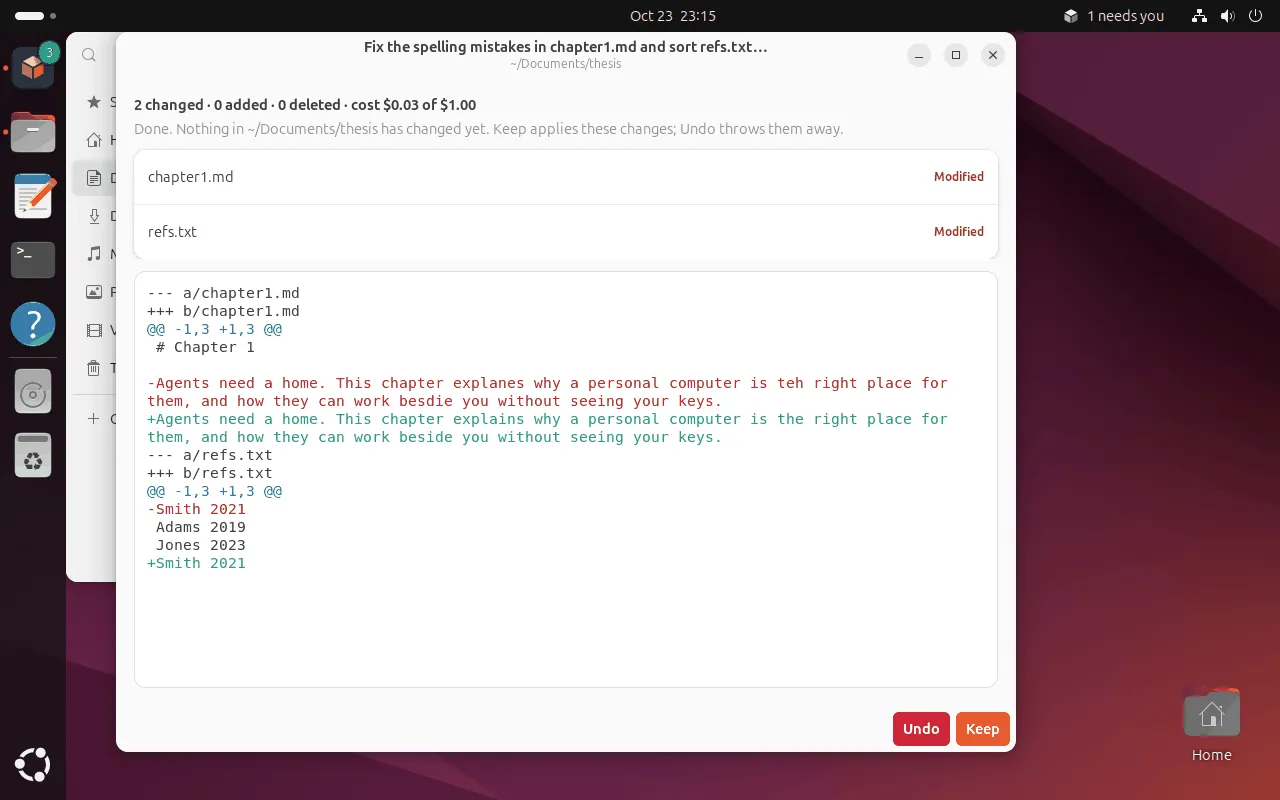The image size is (1280, 800).
Task: Select Documents icon in Files sidebar
Action: [x=94, y=178]
